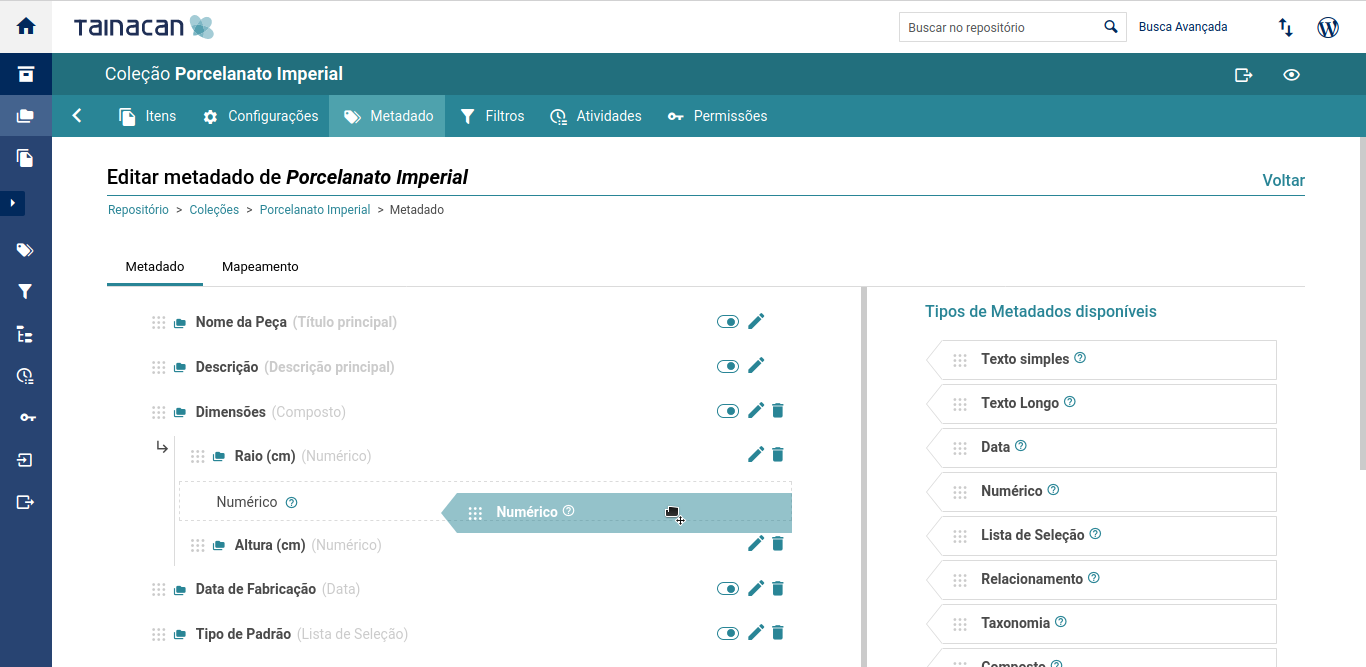This screenshot has height=667, width=1366.
Task: Toggle Nome da Peça metadata enabled switch
Action: (728, 322)
